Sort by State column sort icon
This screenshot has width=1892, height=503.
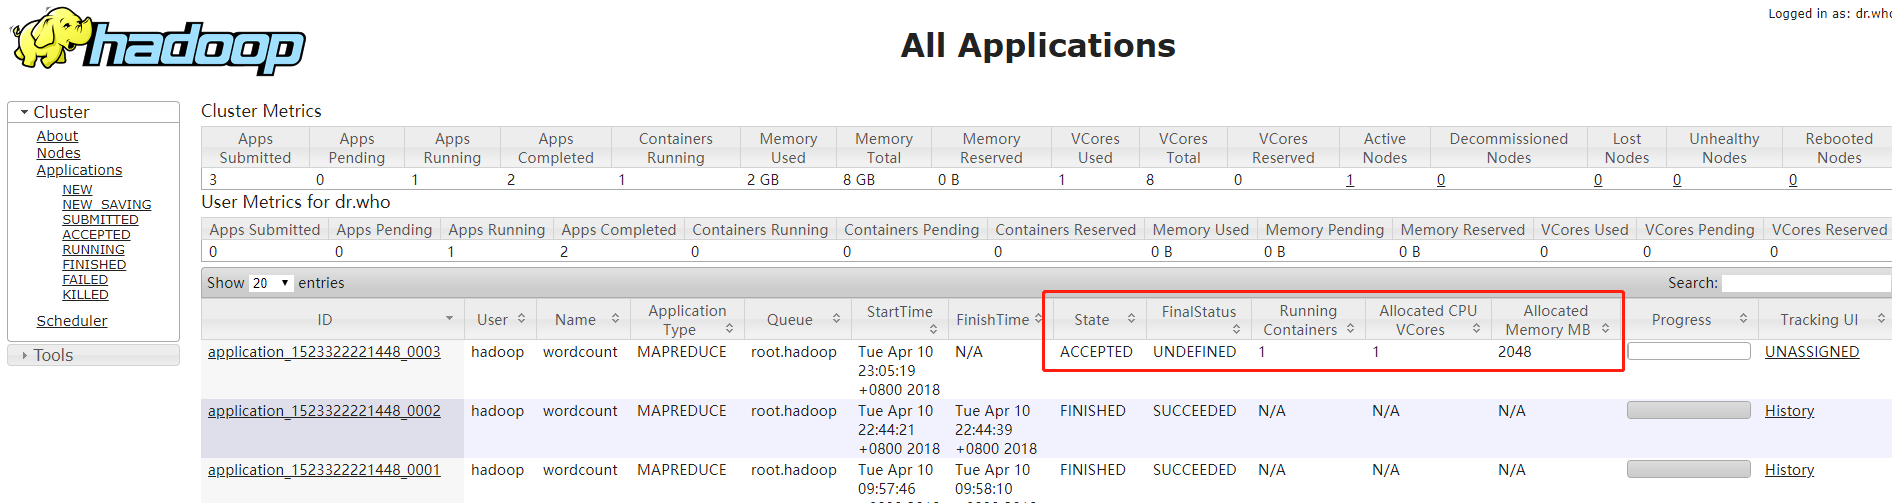1131,319
